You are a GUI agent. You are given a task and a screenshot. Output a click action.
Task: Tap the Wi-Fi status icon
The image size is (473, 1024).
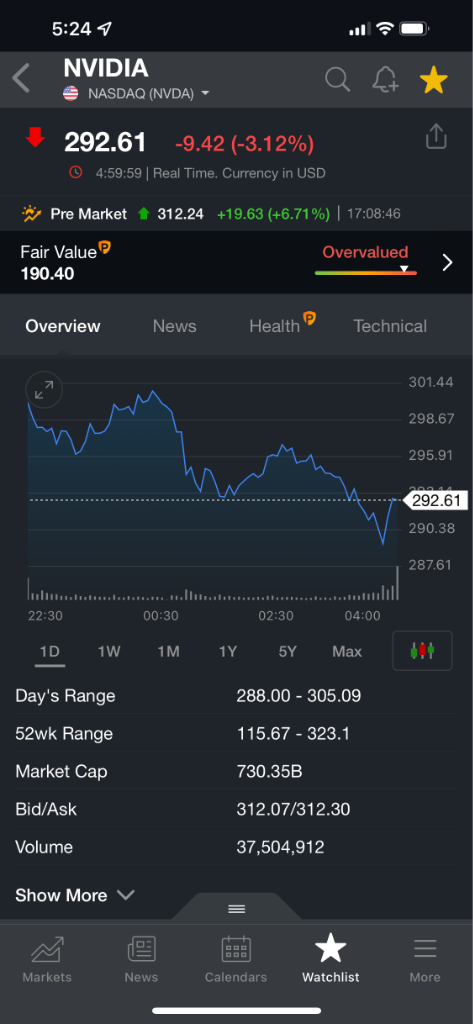point(385,29)
